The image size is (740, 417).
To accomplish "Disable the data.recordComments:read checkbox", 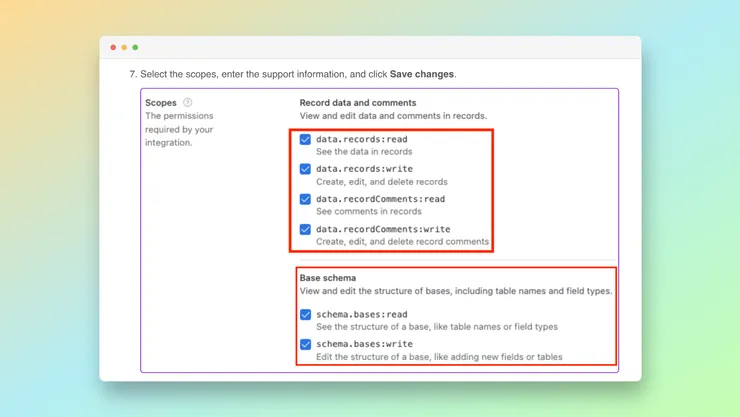I will [x=305, y=199].
